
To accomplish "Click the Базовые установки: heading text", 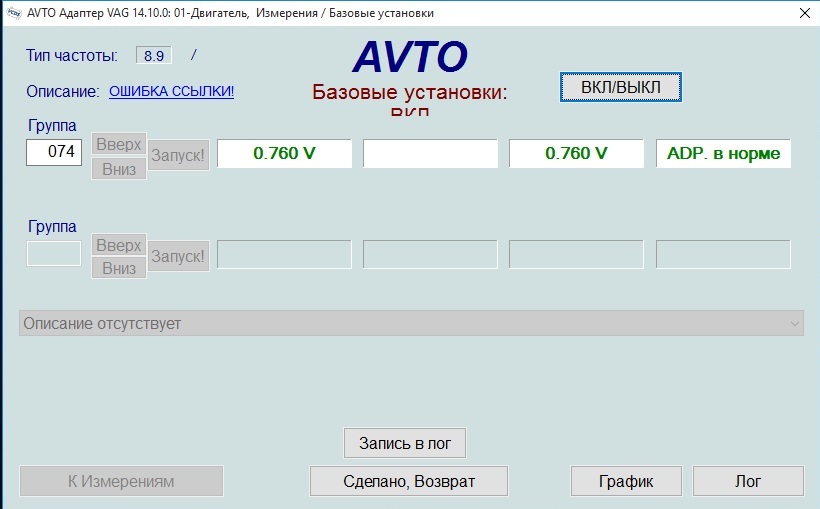I will (409, 93).
